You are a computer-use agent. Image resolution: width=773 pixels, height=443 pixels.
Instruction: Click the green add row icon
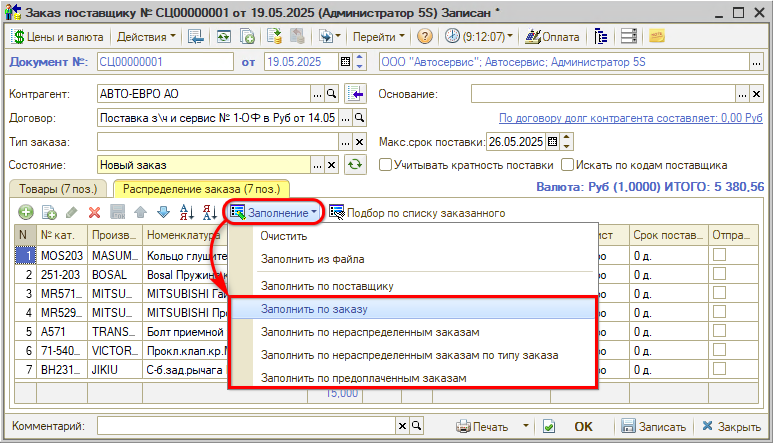coord(25,212)
